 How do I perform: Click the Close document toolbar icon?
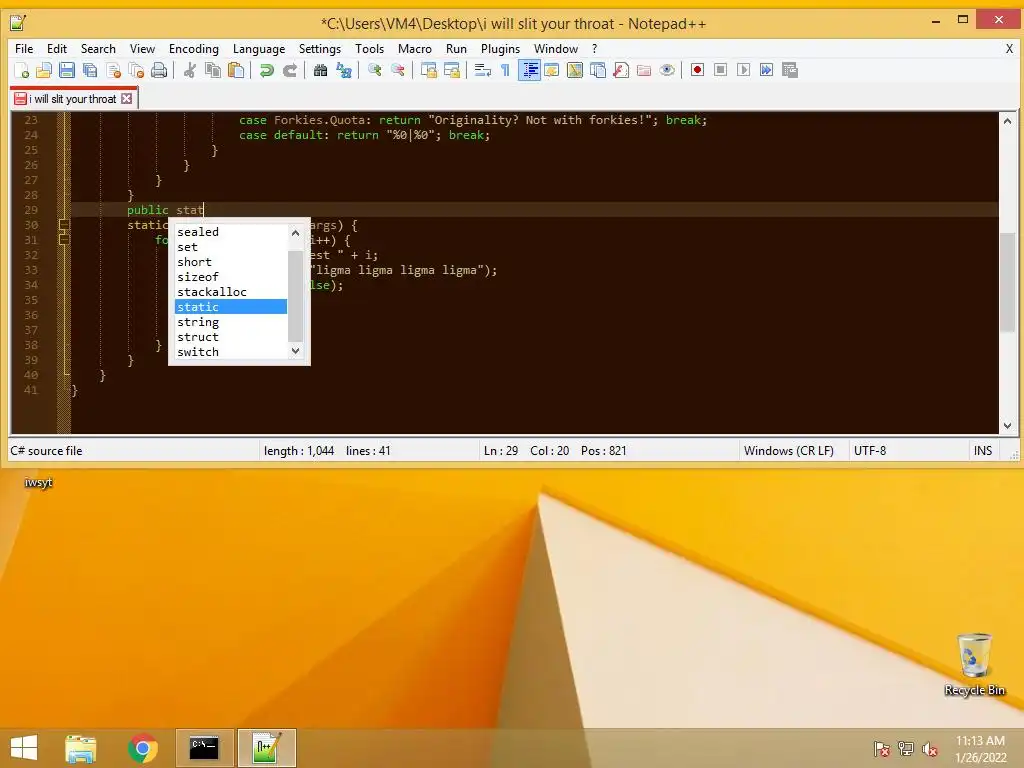tap(114, 70)
